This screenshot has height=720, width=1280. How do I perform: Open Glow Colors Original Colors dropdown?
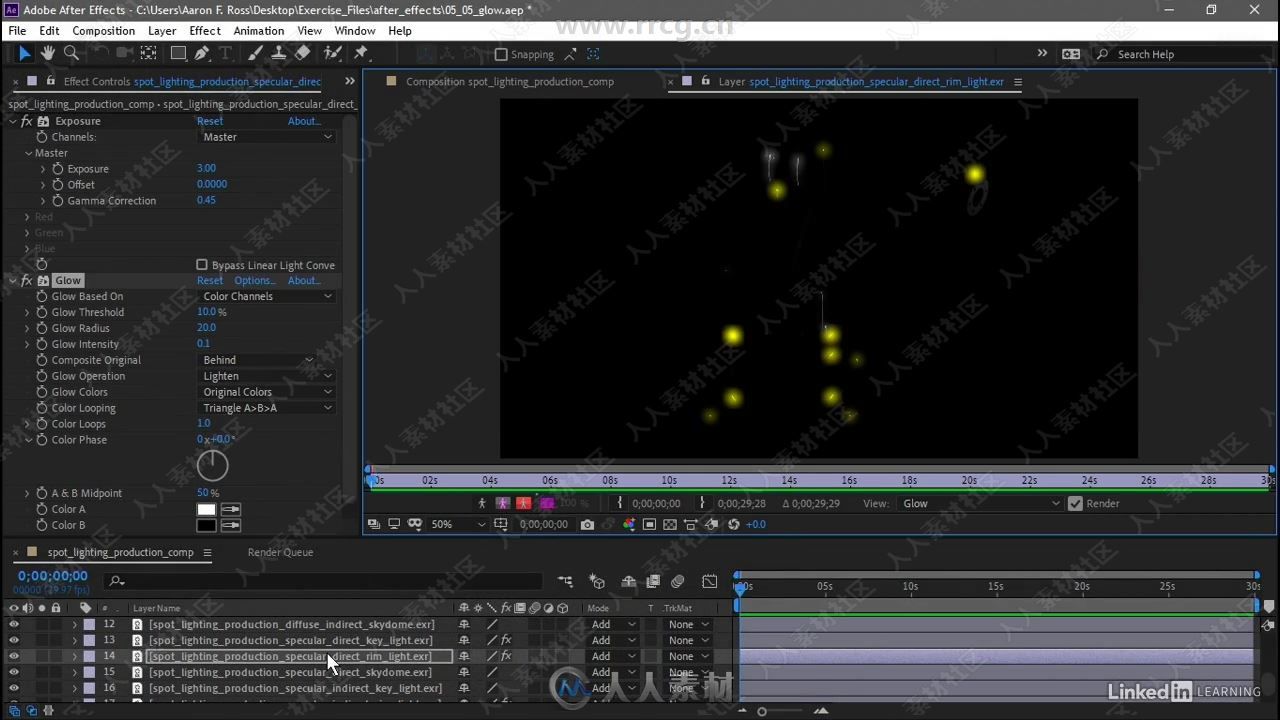pyautogui.click(x=266, y=392)
